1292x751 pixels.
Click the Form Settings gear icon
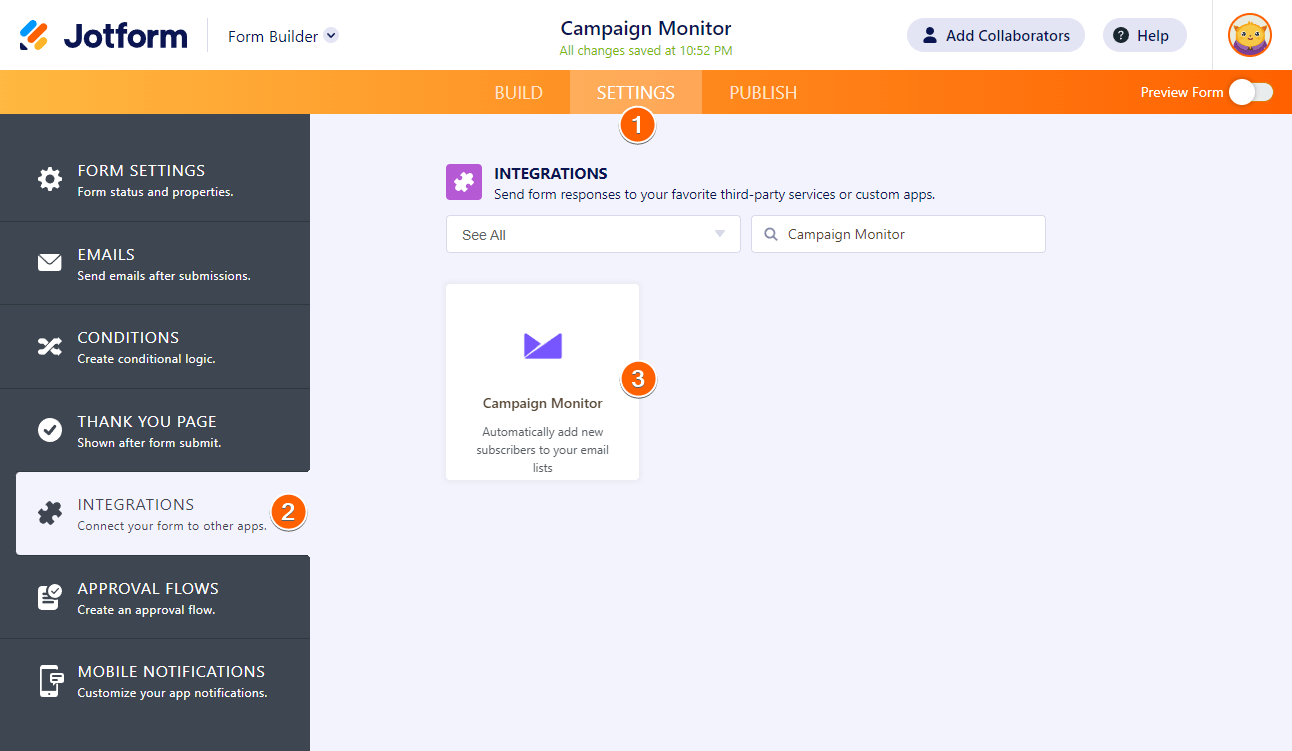coord(49,180)
